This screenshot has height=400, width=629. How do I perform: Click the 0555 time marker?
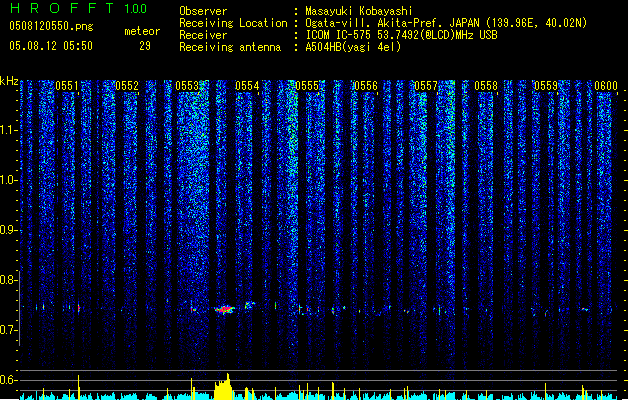point(307,86)
